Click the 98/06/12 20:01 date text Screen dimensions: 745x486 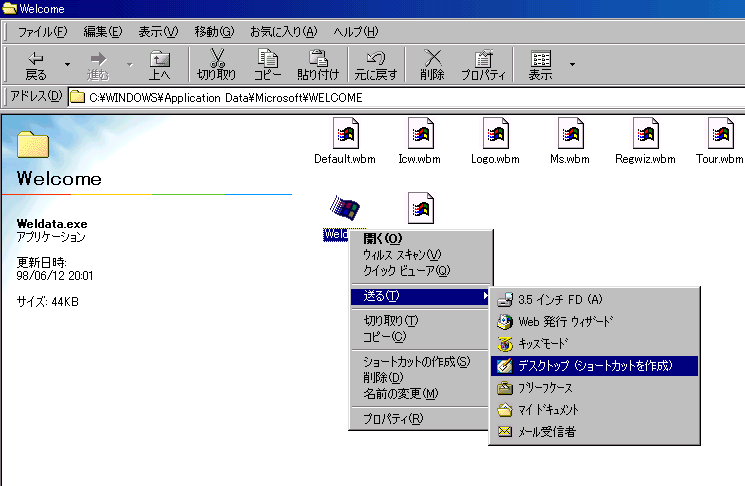click(x=55, y=276)
